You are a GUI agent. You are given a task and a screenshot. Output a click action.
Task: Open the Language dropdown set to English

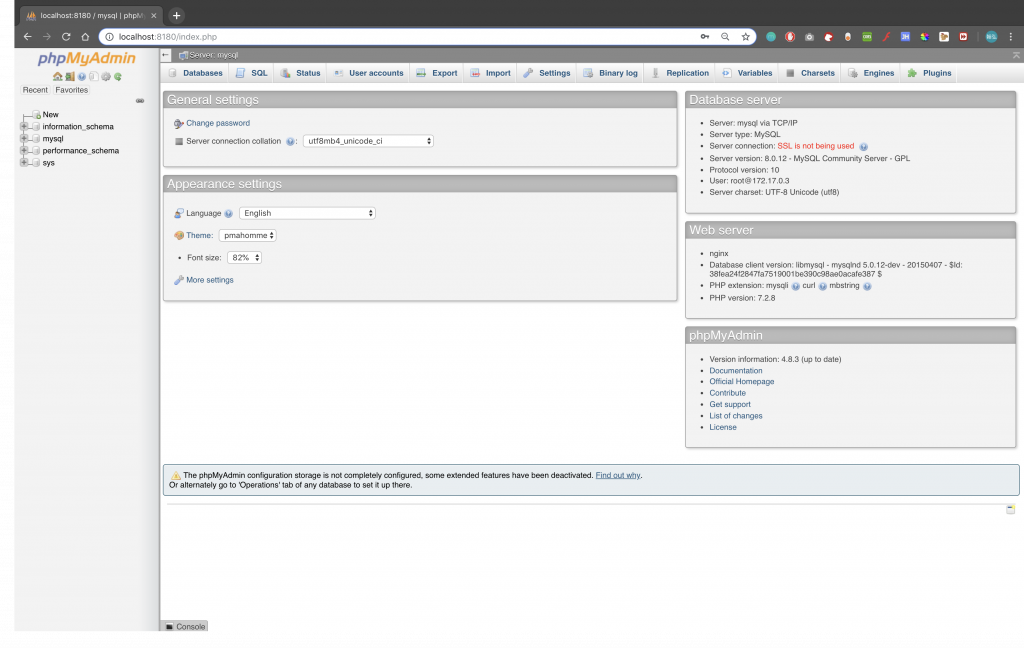click(307, 214)
